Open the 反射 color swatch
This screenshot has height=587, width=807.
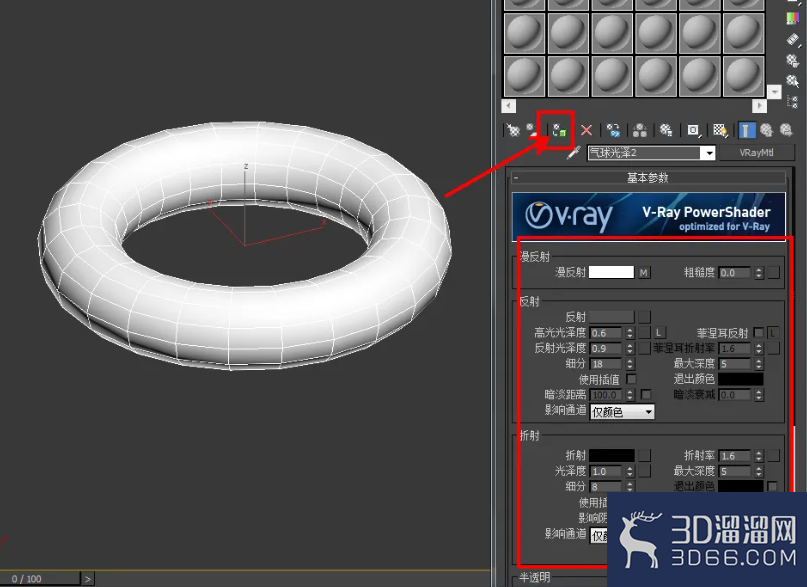click(611, 317)
